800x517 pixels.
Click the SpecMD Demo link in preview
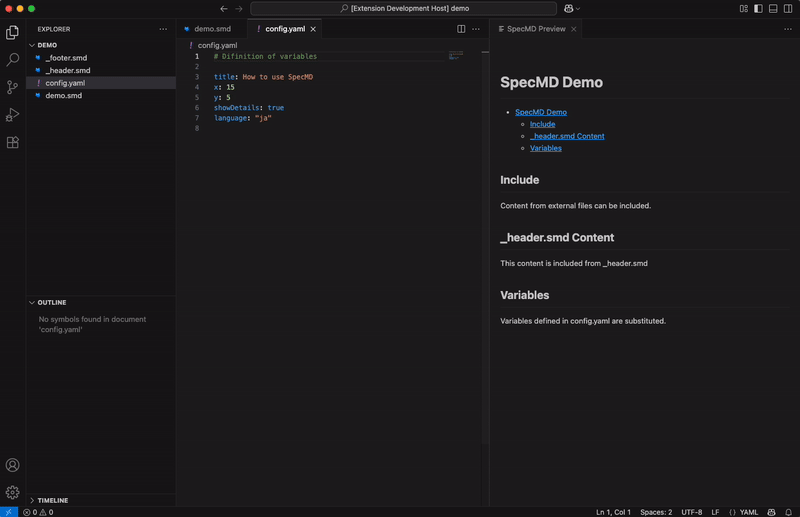point(541,112)
